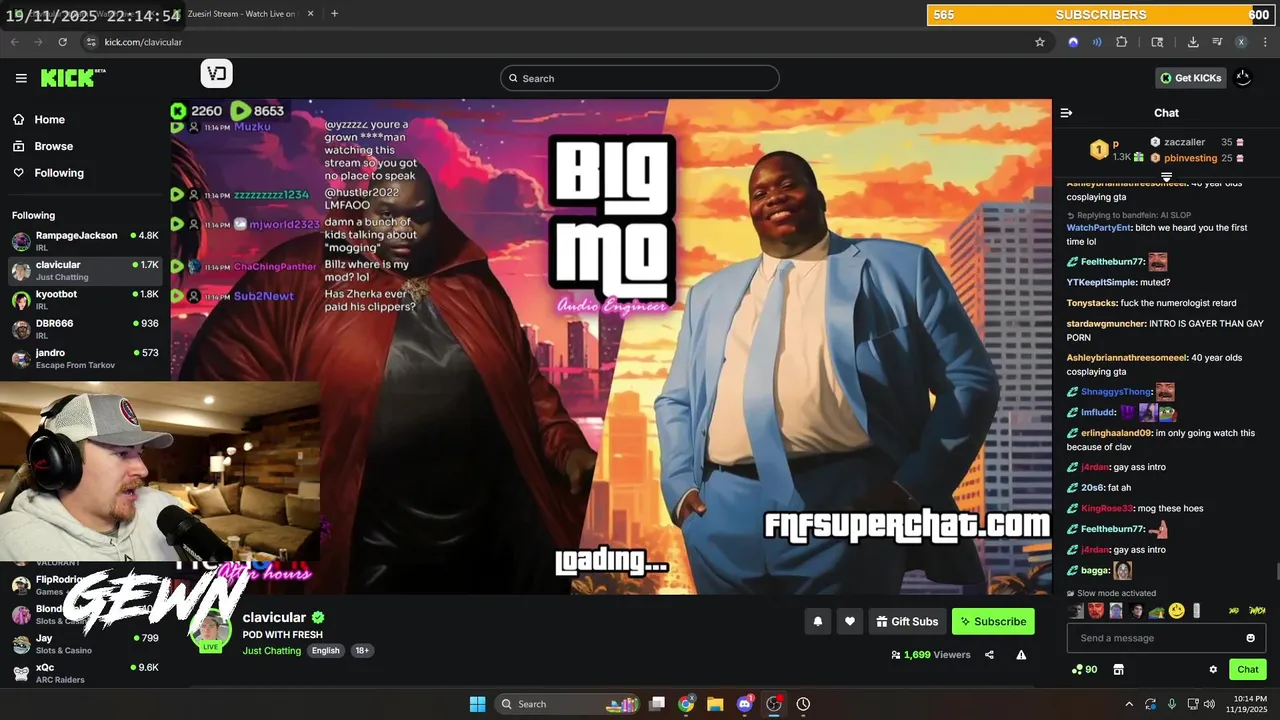Click the Get KICKs button
Viewport: 1280px width, 720px height.
tap(1190, 78)
